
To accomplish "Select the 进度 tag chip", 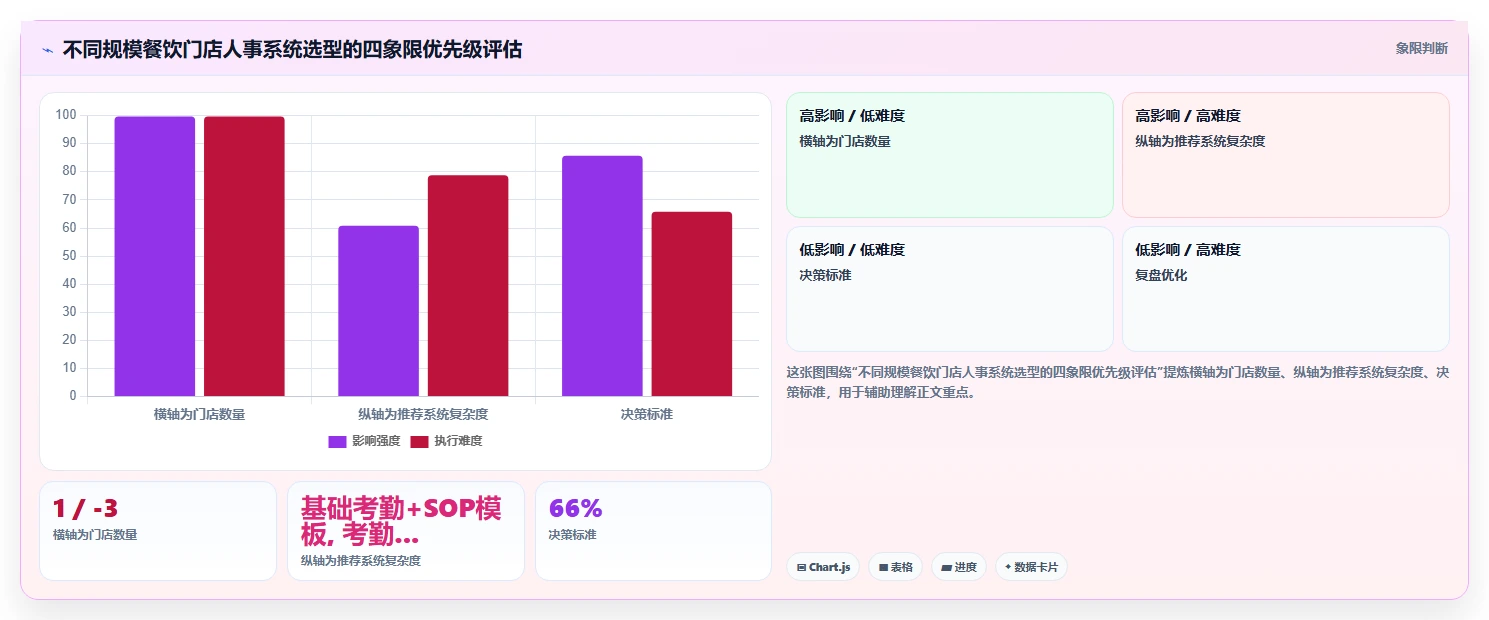I will [x=959, y=567].
